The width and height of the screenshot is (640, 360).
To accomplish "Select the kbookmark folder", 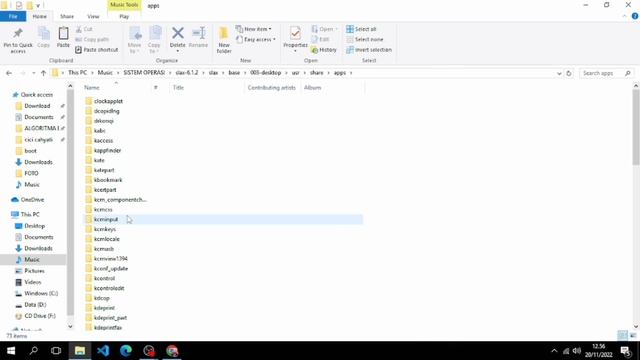I will pyautogui.click(x=108, y=180).
